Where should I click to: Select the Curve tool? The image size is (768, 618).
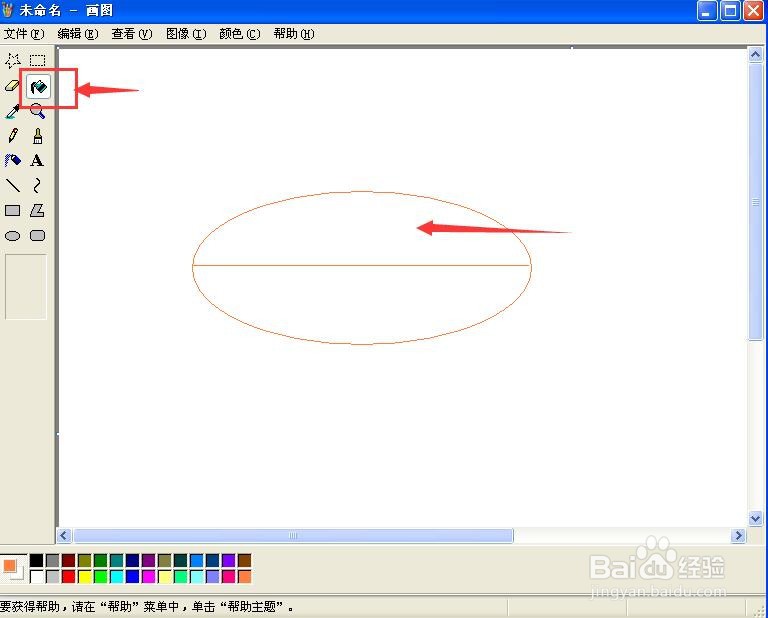click(38, 186)
